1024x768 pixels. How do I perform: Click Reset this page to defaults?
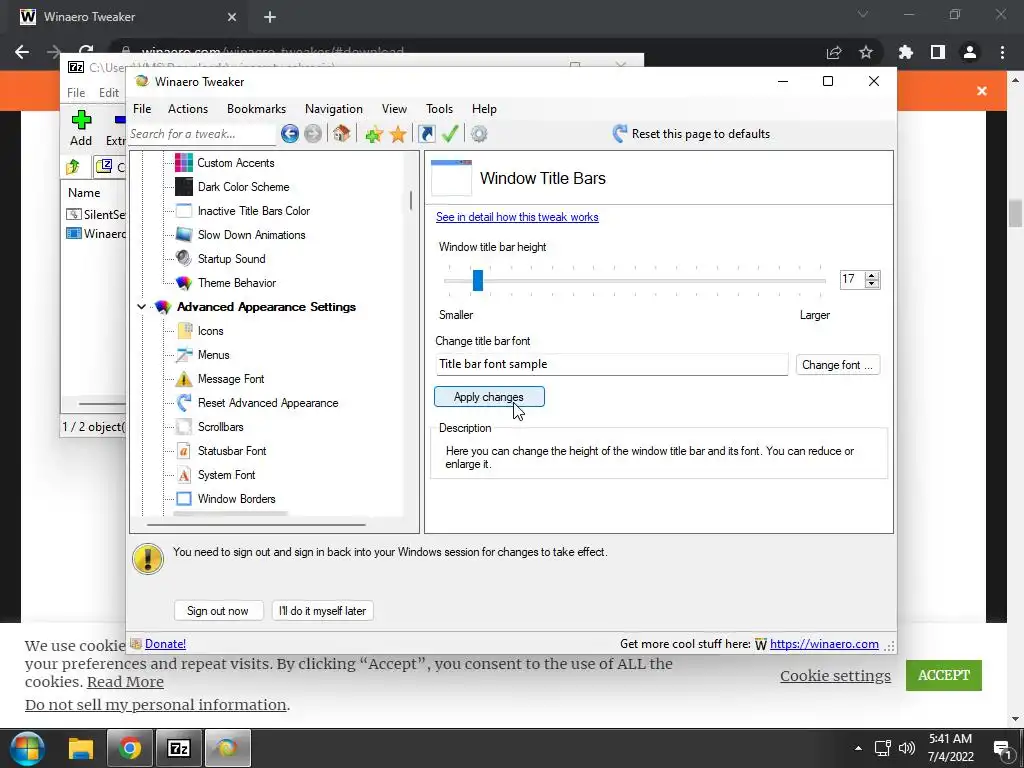point(691,134)
